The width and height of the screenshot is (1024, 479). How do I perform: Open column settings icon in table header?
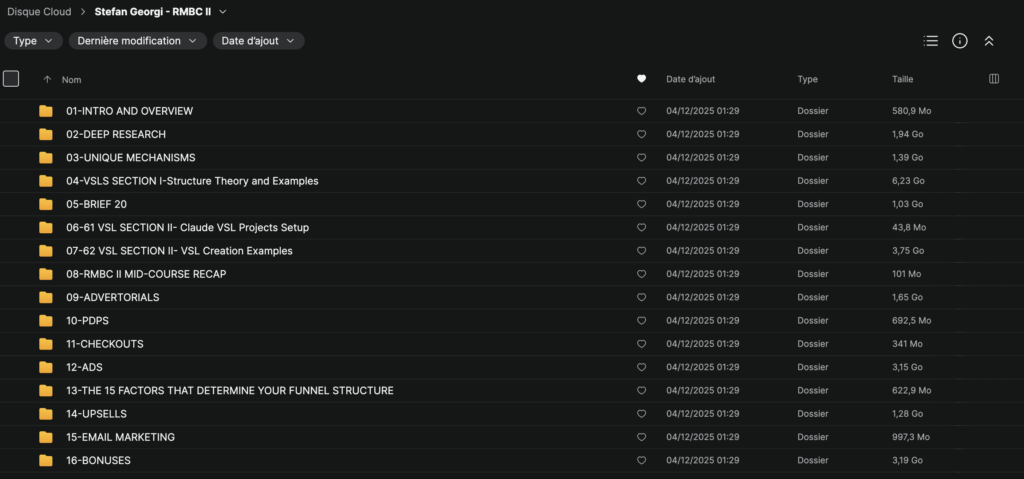994,79
